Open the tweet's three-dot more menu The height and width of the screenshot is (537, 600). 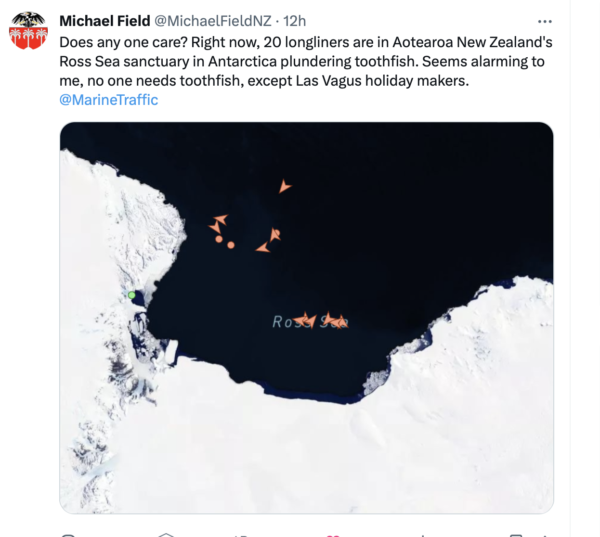pyautogui.click(x=544, y=21)
